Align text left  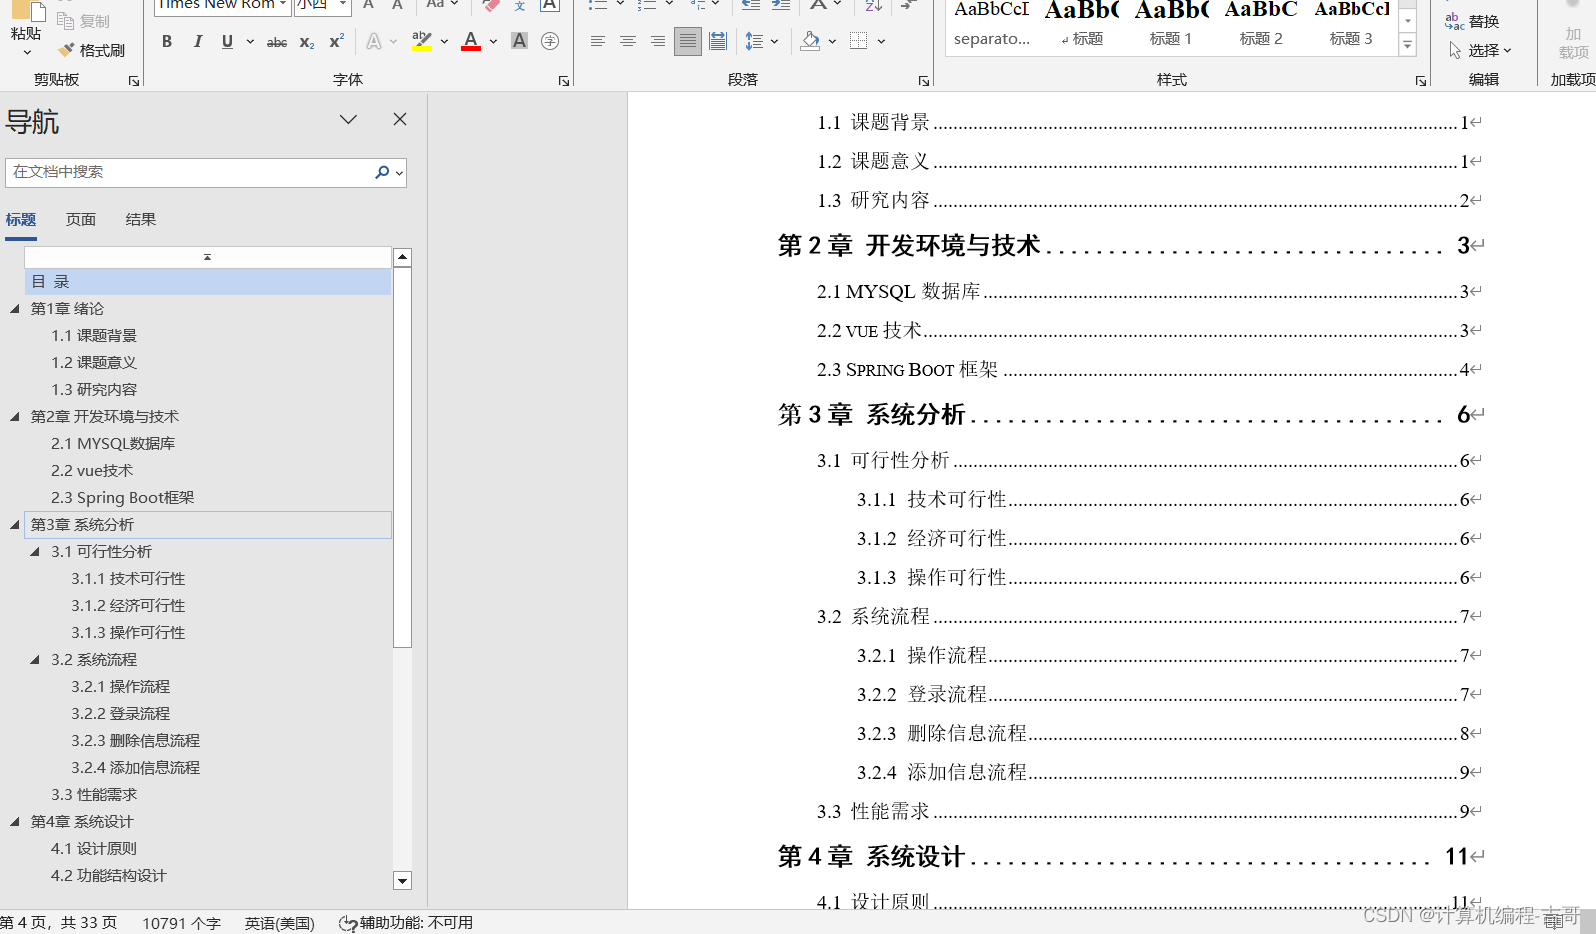click(597, 41)
